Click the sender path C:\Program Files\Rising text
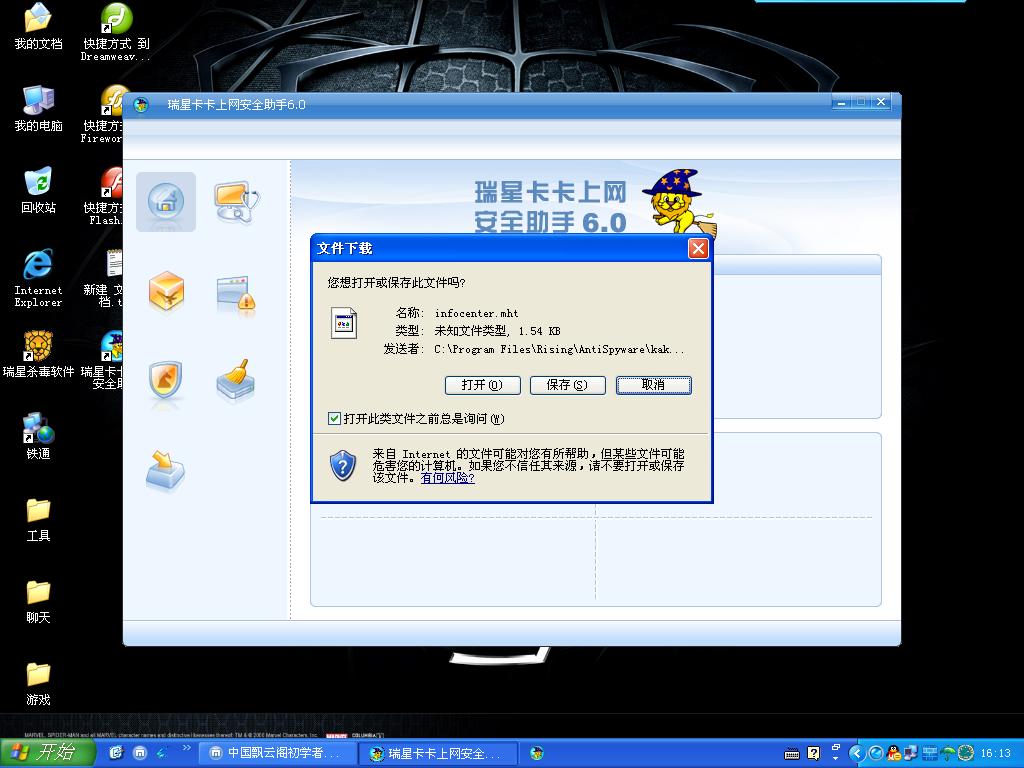This screenshot has width=1024, height=768. (x=560, y=349)
